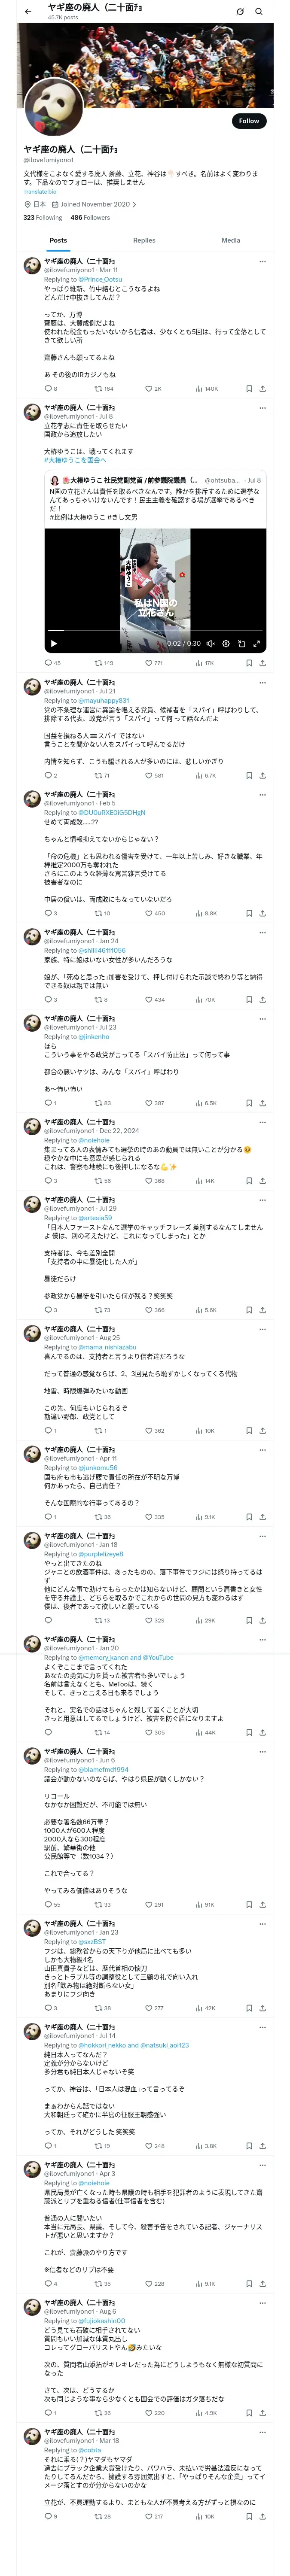This screenshot has height=2576, width=290.
Task: Share the Jul 21 post
Action: point(262,775)
